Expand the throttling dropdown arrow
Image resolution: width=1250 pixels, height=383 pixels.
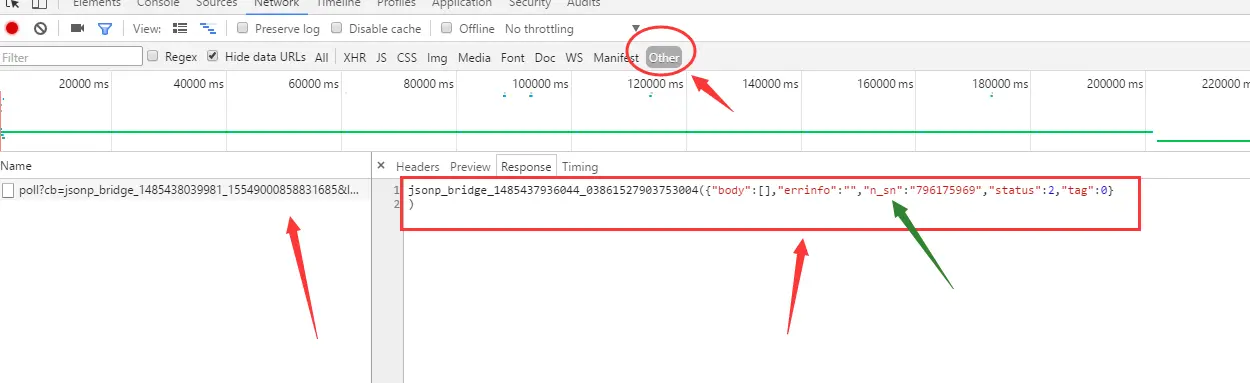pyautogui.click(x=635, y=29)
